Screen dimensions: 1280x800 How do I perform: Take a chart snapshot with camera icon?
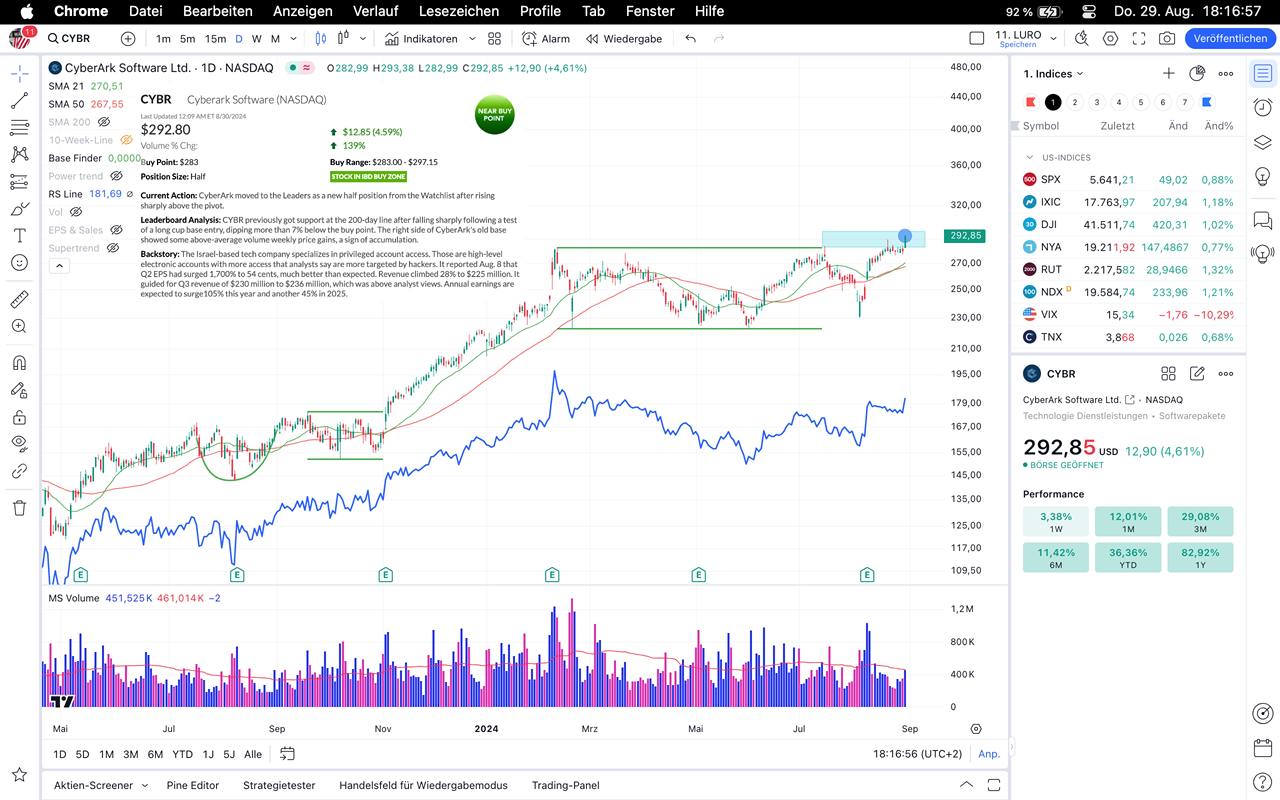(1167, 39)
